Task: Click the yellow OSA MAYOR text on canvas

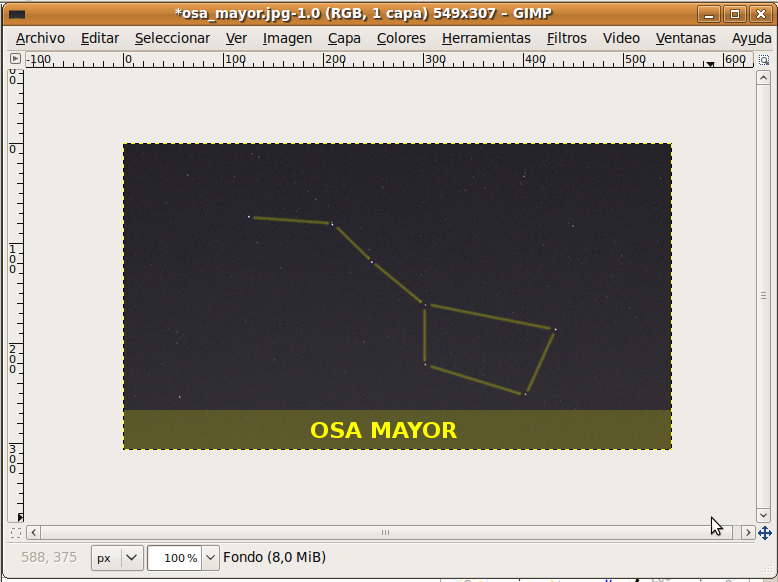Action: click(383, 430)
